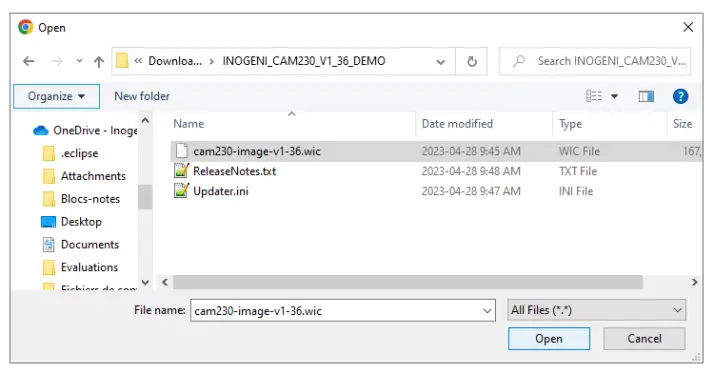Select Downloa... breadcrumb segment
This screenshot has height=373, width=713.
tap(175, 61)
